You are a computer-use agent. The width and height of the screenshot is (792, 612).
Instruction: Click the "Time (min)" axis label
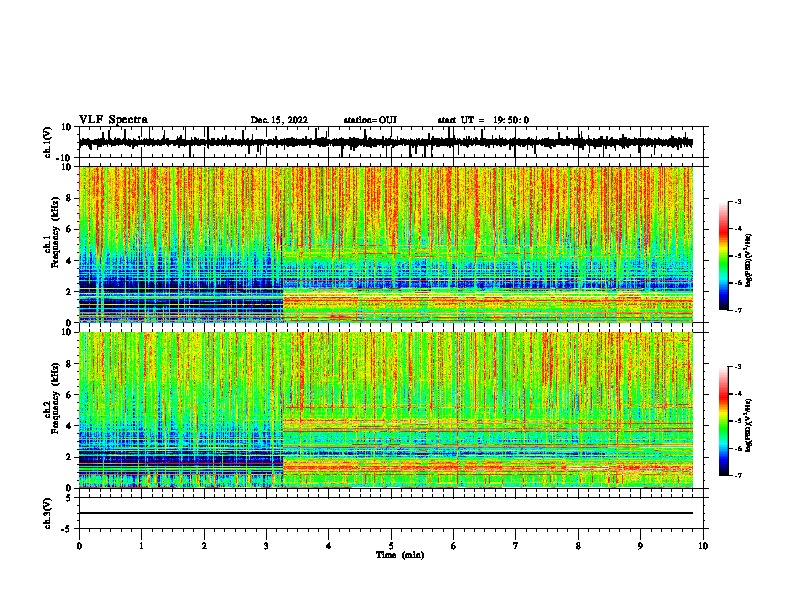coord(400,555)
